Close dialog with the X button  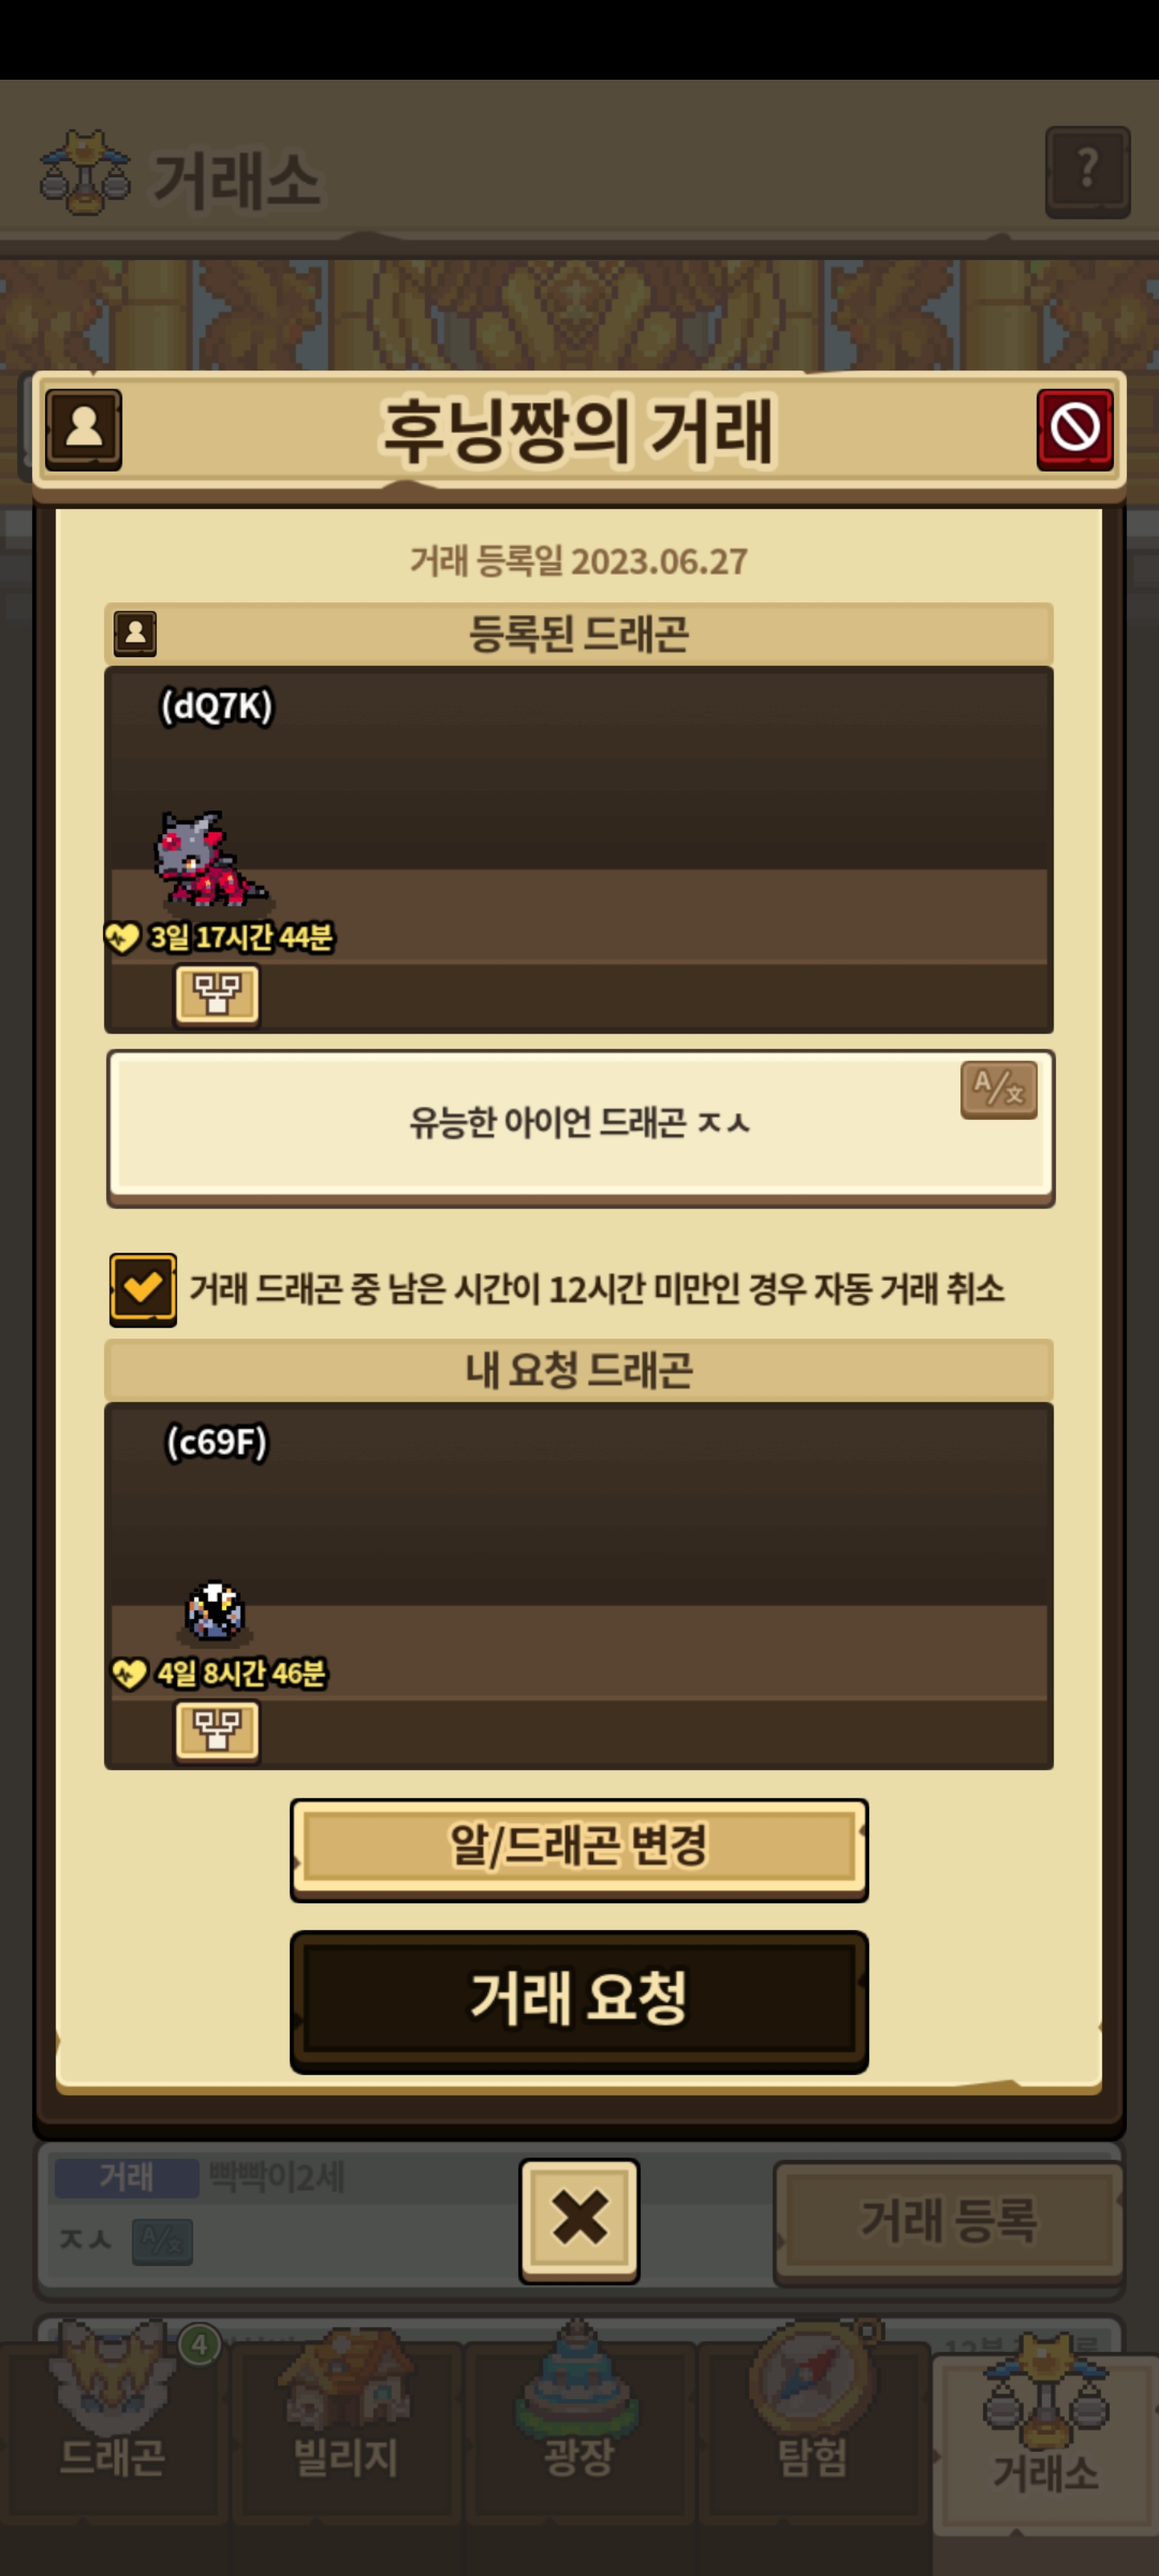point(579,2221)
